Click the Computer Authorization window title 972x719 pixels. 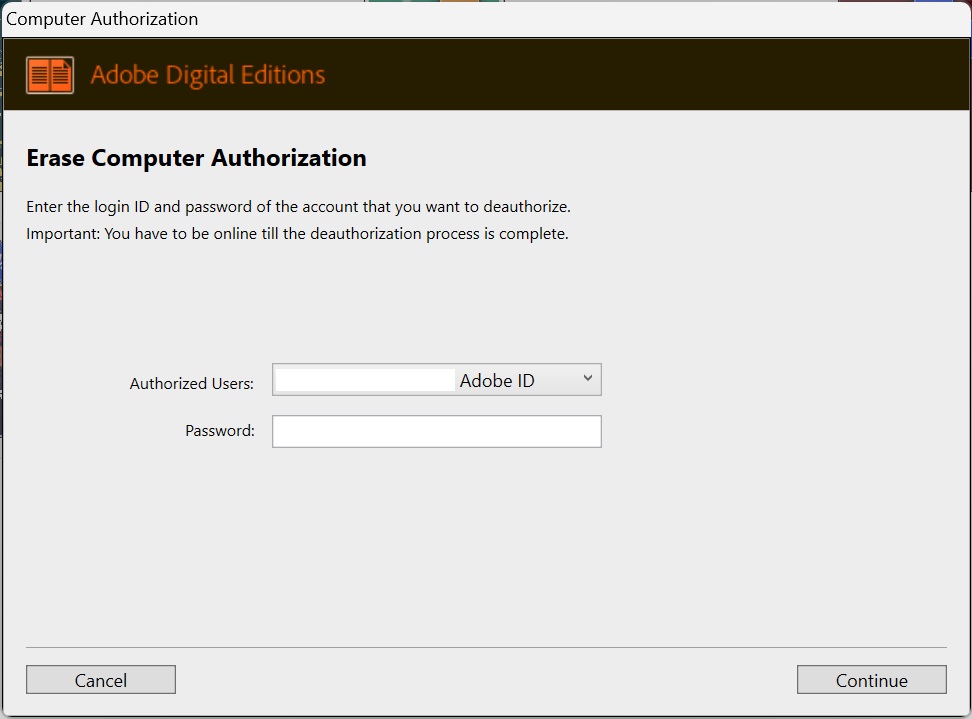coord(102,19)
